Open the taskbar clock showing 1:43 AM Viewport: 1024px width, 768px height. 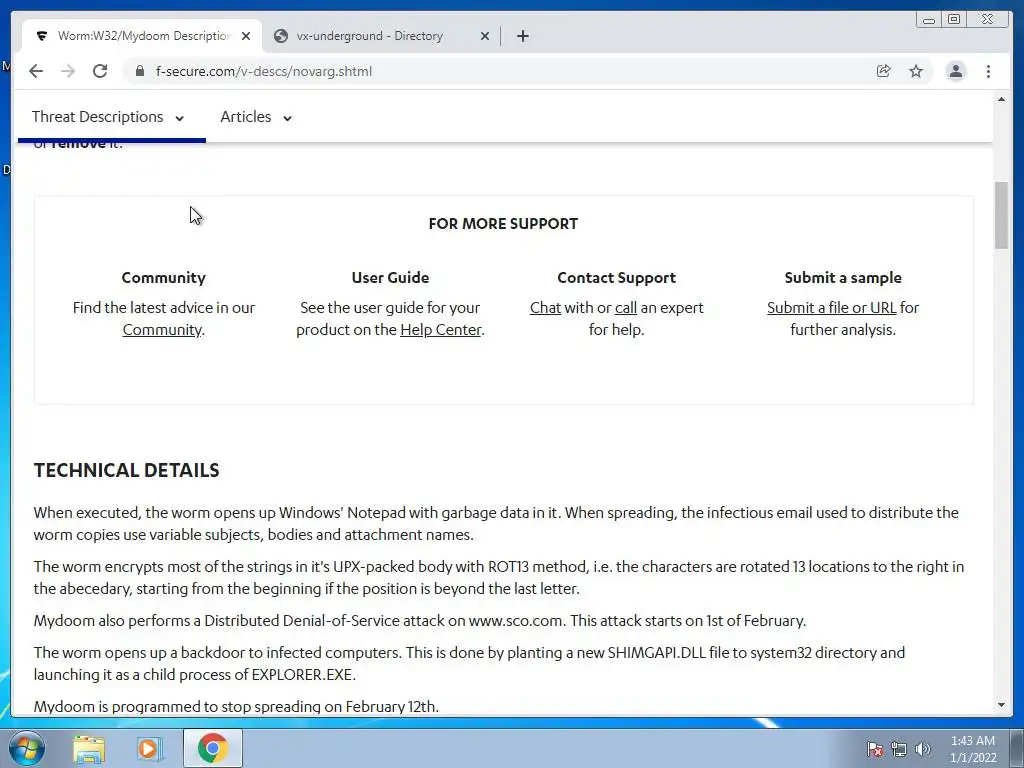point(973,749)
